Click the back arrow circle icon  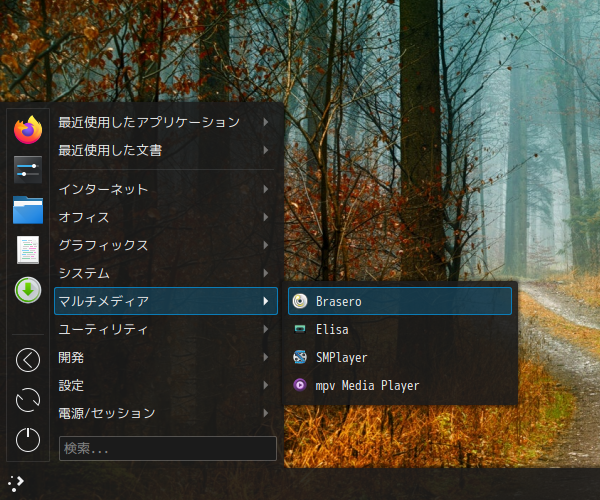coord(28,360)
